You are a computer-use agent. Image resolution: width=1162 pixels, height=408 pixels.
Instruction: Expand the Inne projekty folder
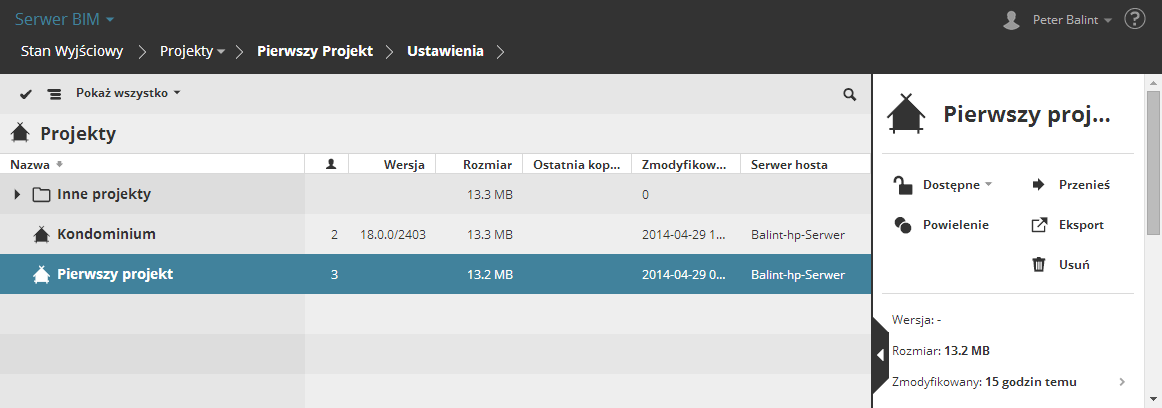[x=17, y=194]
